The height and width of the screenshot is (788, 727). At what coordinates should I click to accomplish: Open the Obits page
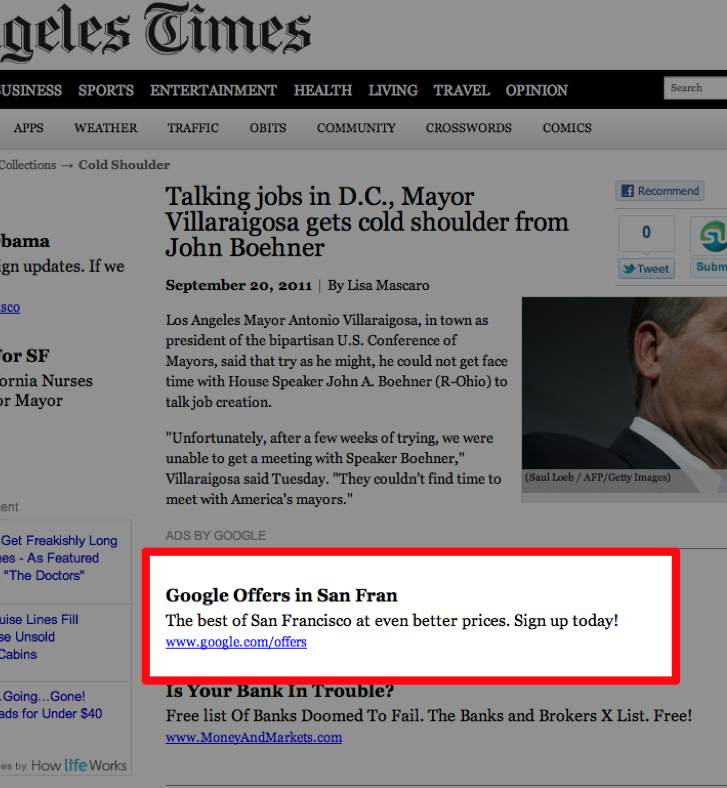pos(268,128)
